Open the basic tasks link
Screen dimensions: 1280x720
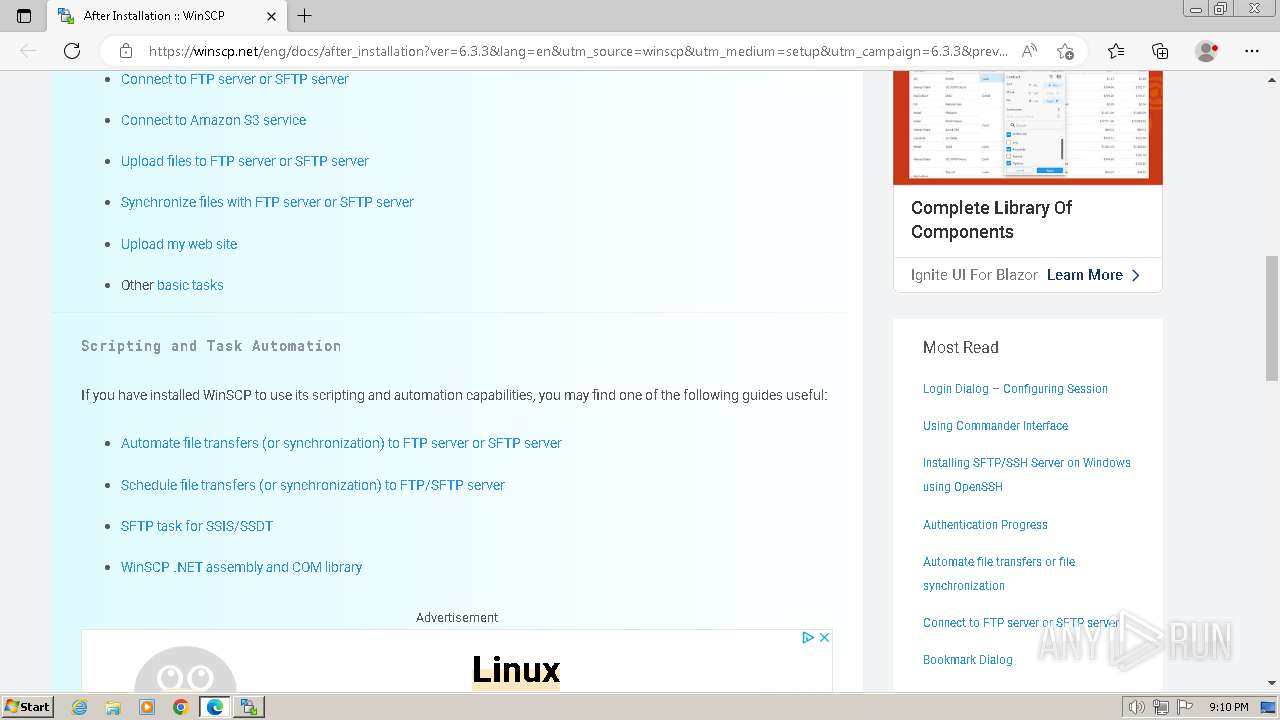tap(190, 285)
